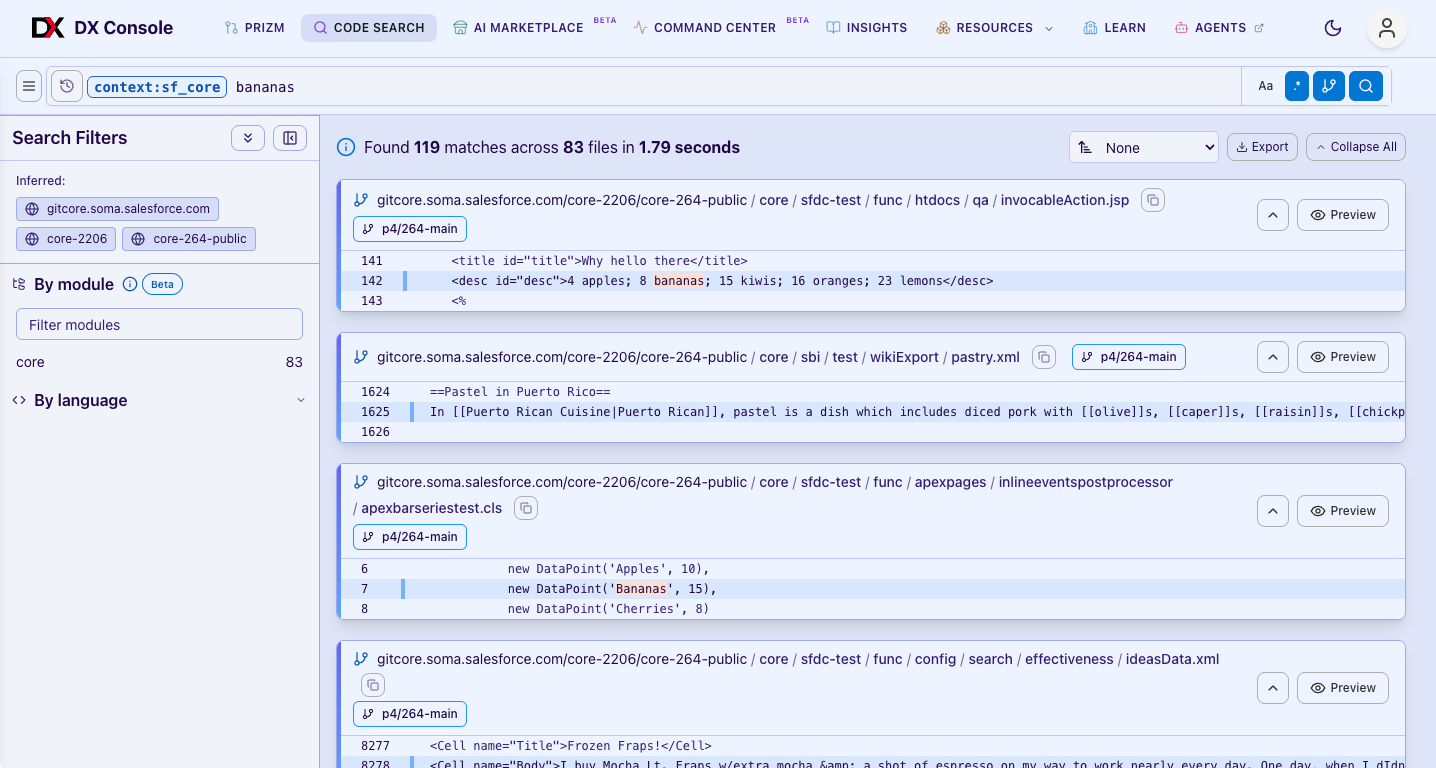Open INSIGHTS tab
This screenshot has width=1436, height=768.
click(867, 28)
